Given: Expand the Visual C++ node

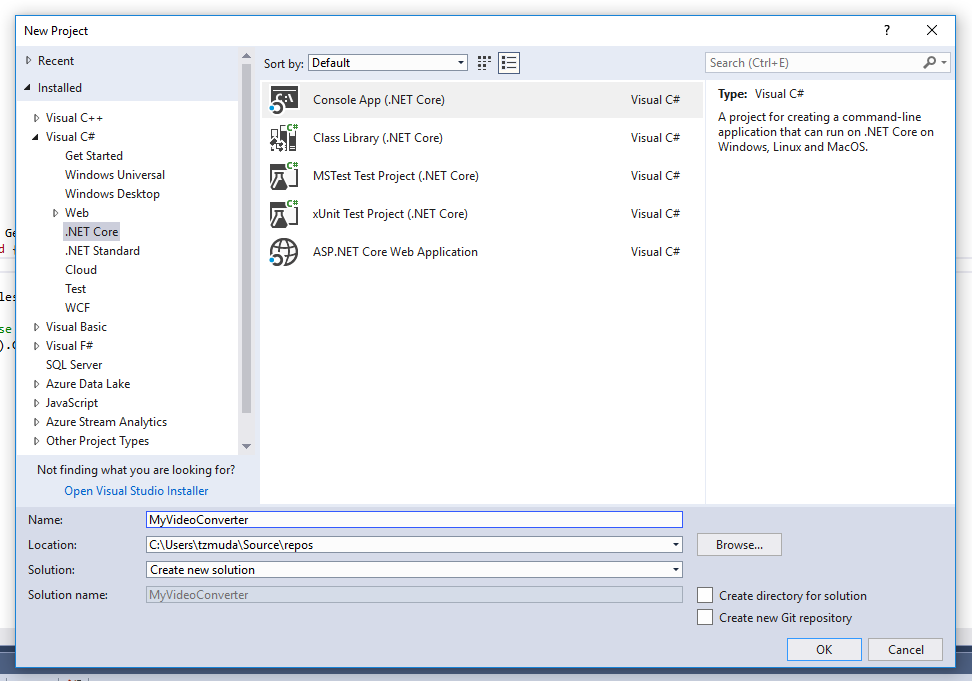Looking at the screenshot, I should 36,118.
